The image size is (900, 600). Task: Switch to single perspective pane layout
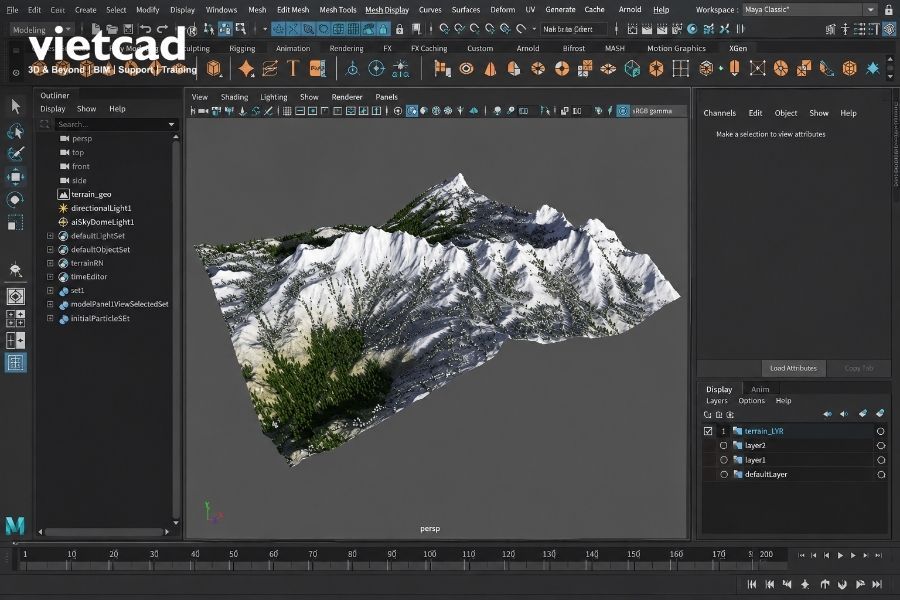(15, 296)
